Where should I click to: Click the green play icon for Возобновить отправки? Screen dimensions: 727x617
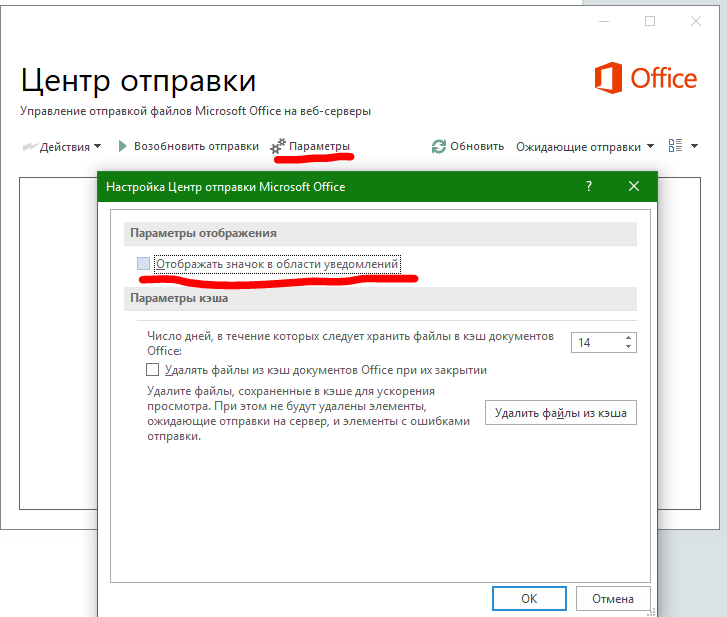pos(122,146)
